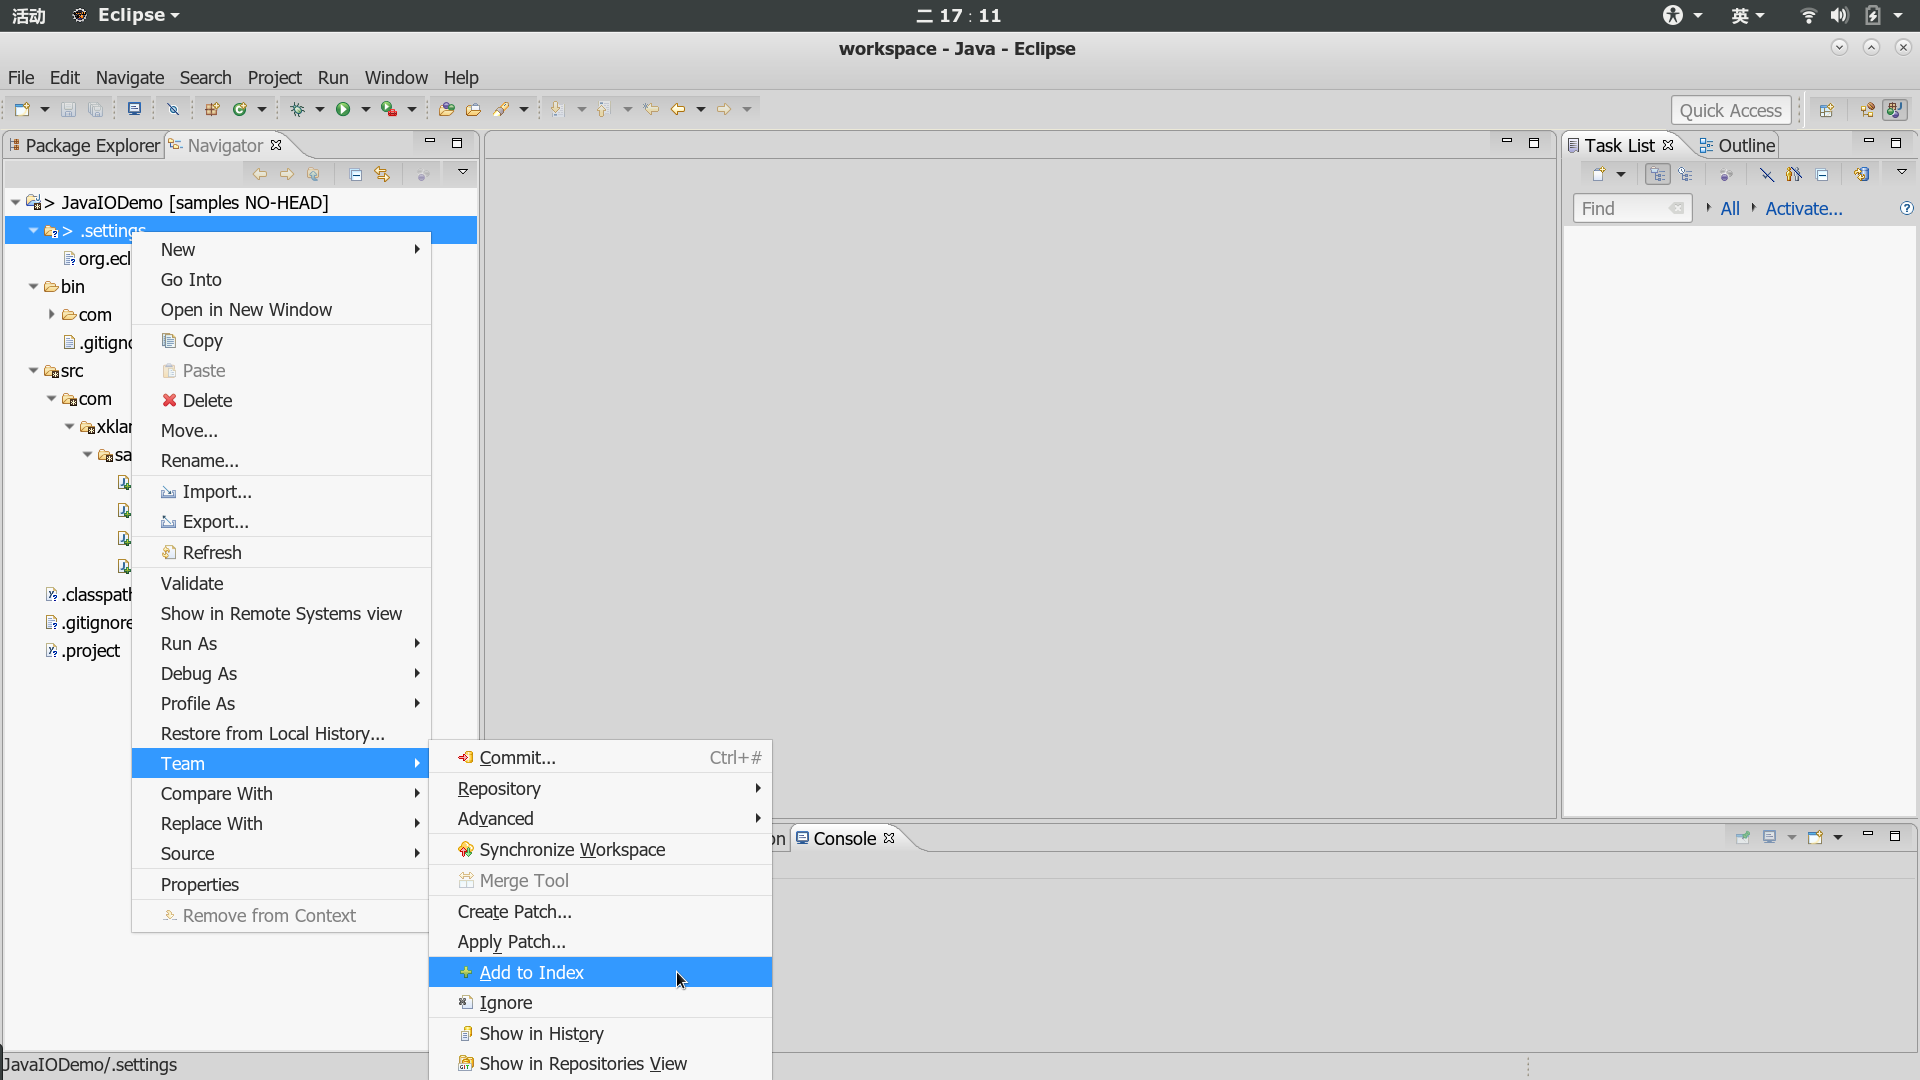Start debugging with the bug icon
1920x1080 pixels.
pos(297,109)
